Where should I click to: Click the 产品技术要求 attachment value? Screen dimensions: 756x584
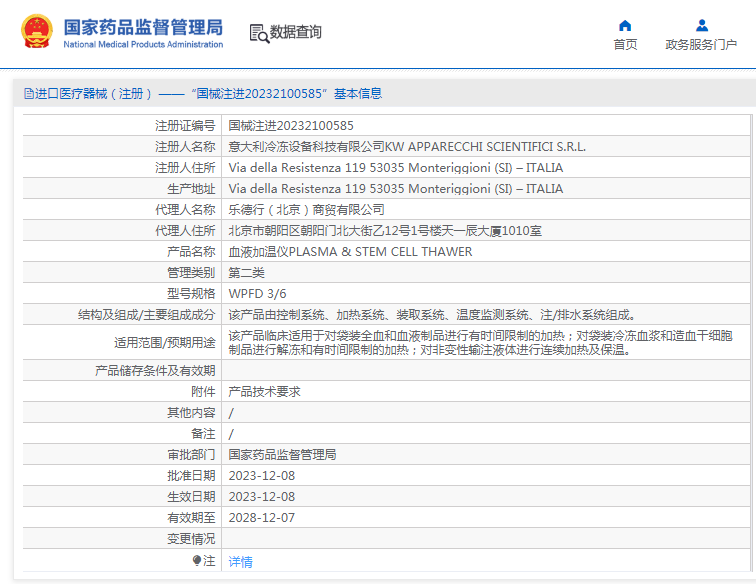tap(264, 392)
